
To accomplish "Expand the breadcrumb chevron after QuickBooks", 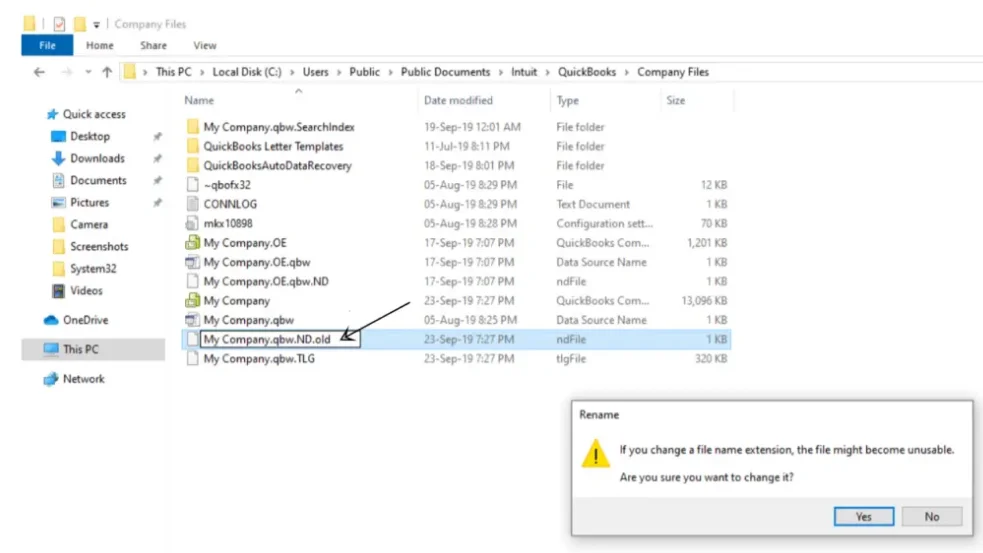I will [627, 72].
